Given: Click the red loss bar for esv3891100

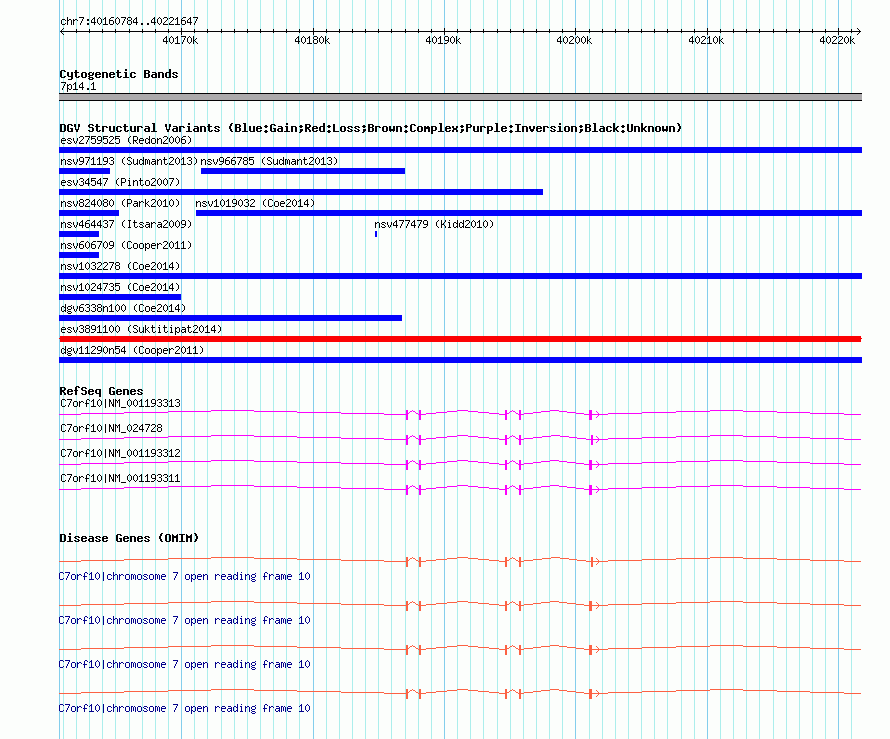Looking at the screenshot, I should click(x=460, y=339).
